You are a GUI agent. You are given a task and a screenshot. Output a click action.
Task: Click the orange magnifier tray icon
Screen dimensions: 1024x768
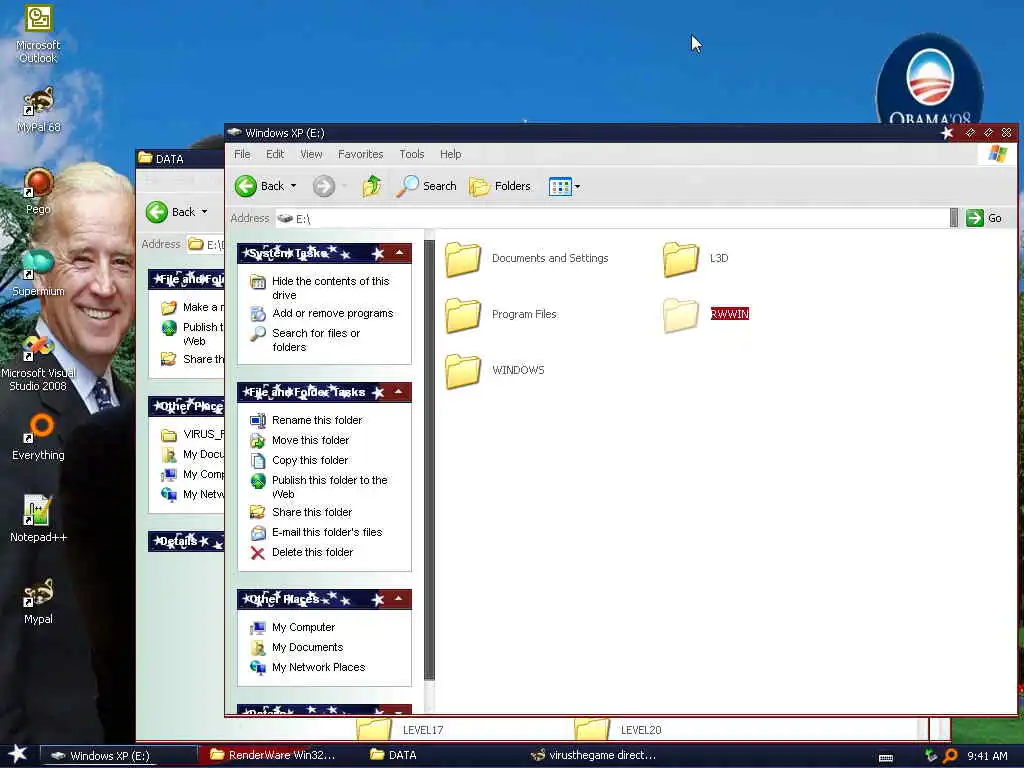(x=950, y=756)
